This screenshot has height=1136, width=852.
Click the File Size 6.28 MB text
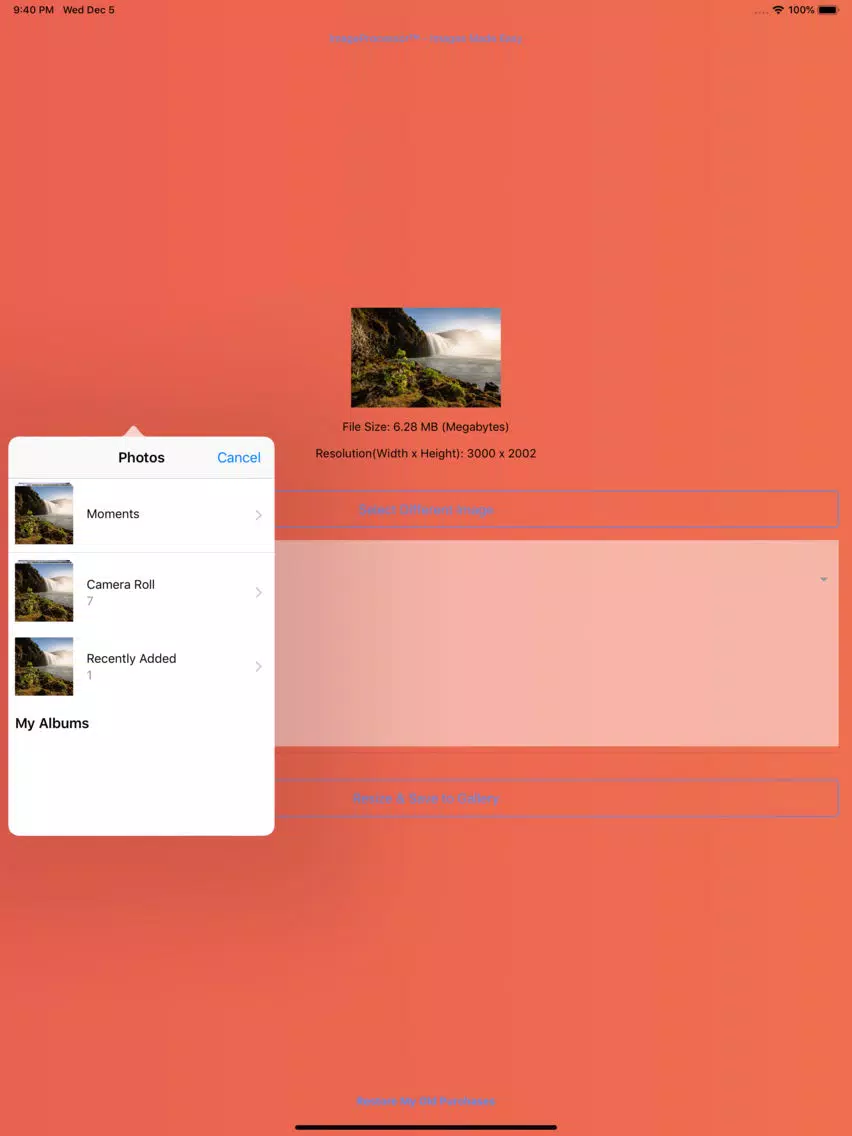point(426,427)
